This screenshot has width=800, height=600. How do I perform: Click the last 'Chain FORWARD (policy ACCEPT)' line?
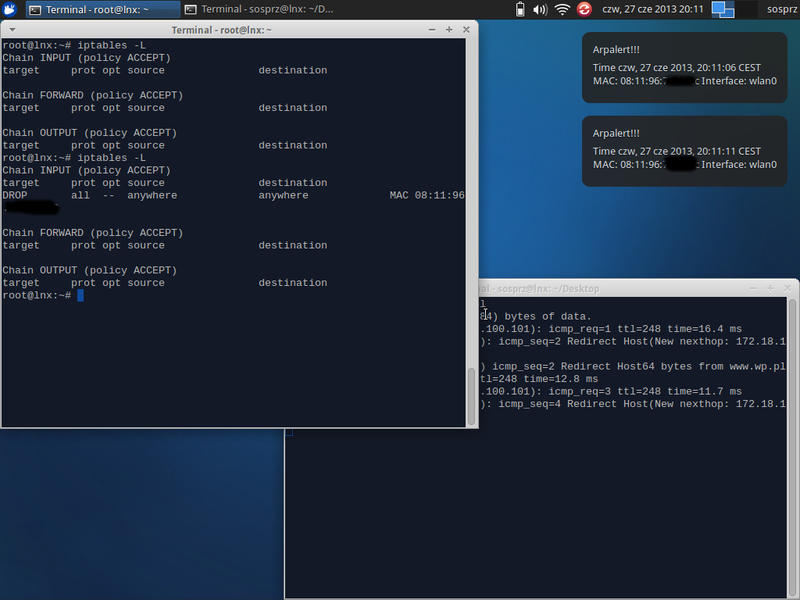click(92, 233)
